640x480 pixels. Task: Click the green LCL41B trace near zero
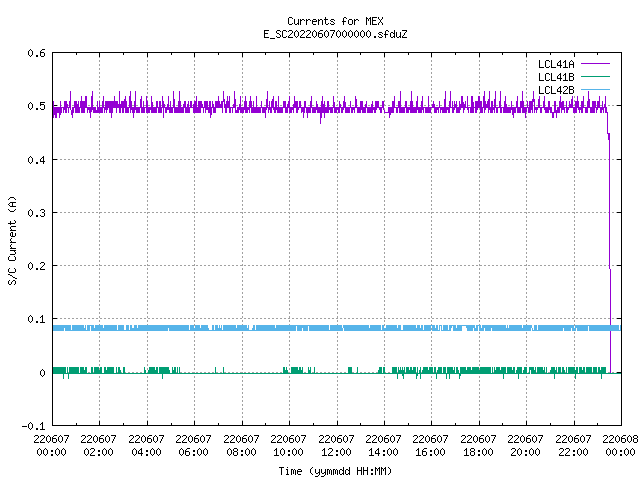(337, 371)
